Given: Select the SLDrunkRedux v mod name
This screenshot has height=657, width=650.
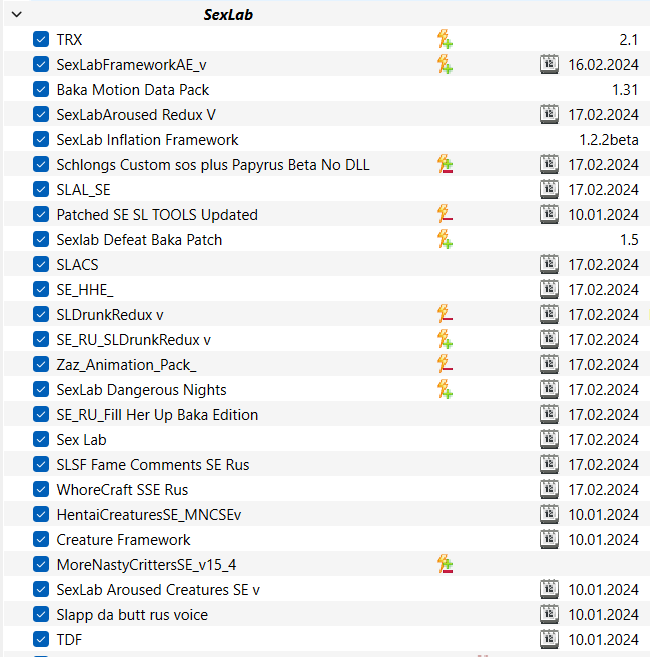Looking at the screenshot, I should click(110, 315).
